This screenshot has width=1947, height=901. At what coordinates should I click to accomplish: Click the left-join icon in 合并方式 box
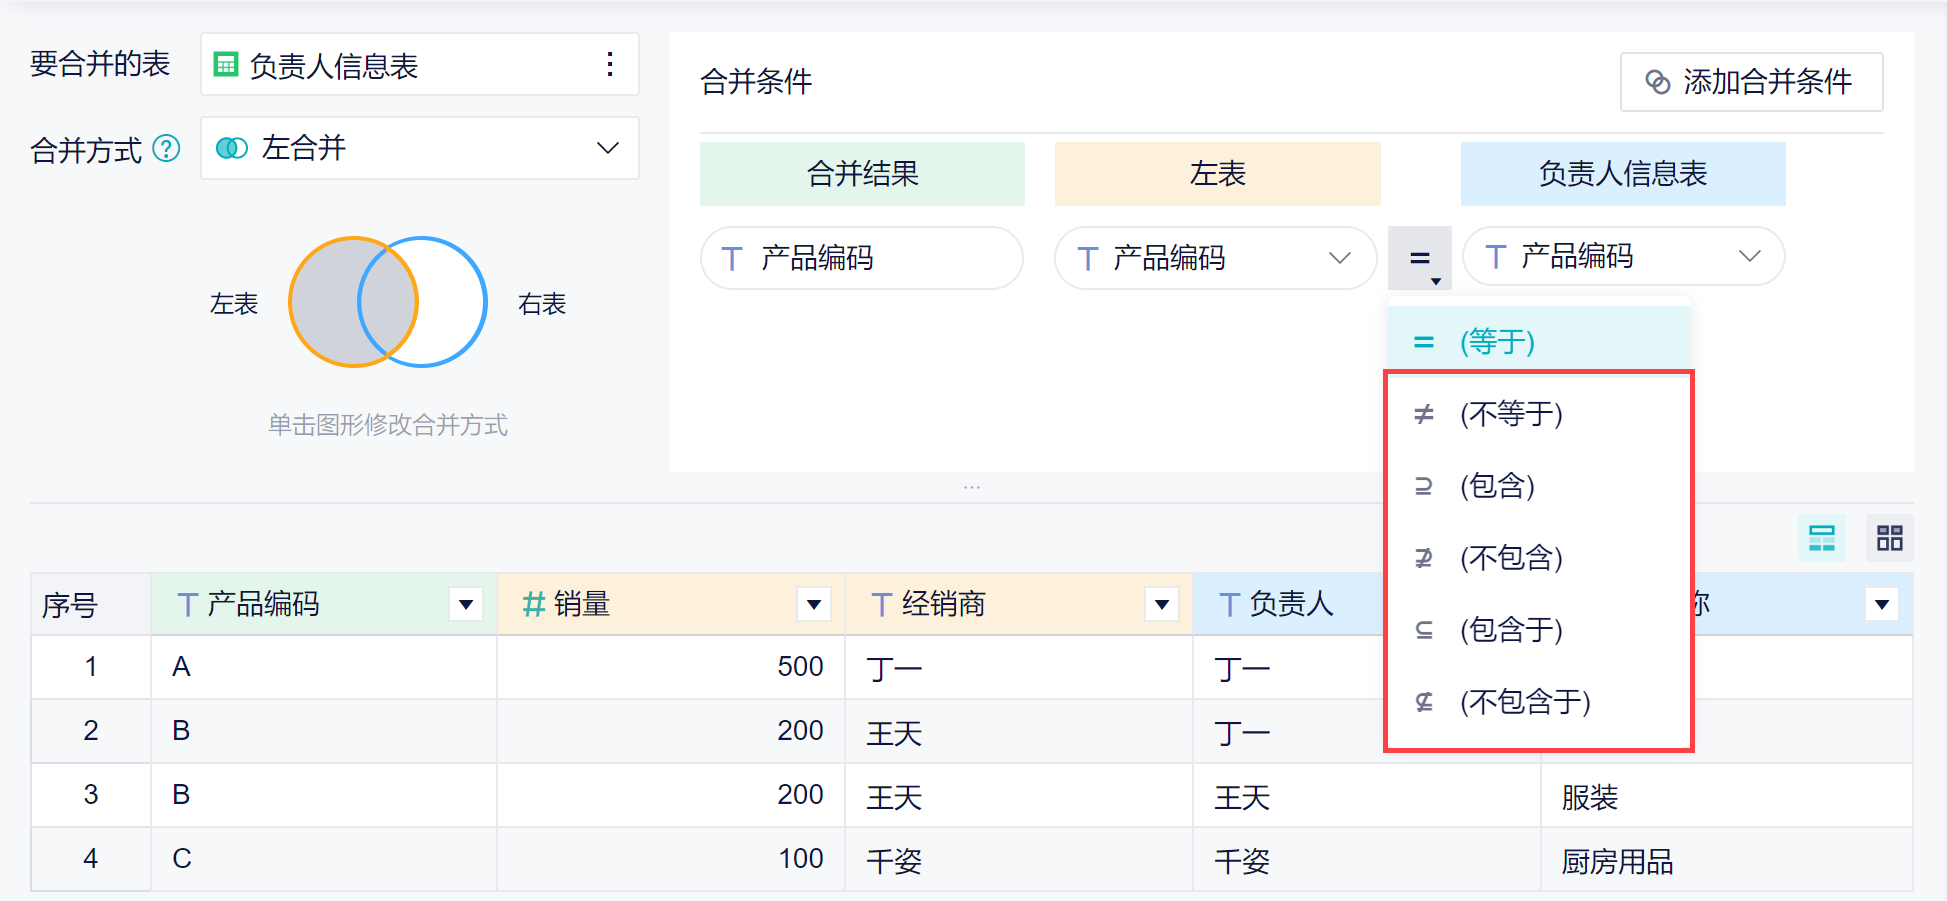[x=232, y=149]
